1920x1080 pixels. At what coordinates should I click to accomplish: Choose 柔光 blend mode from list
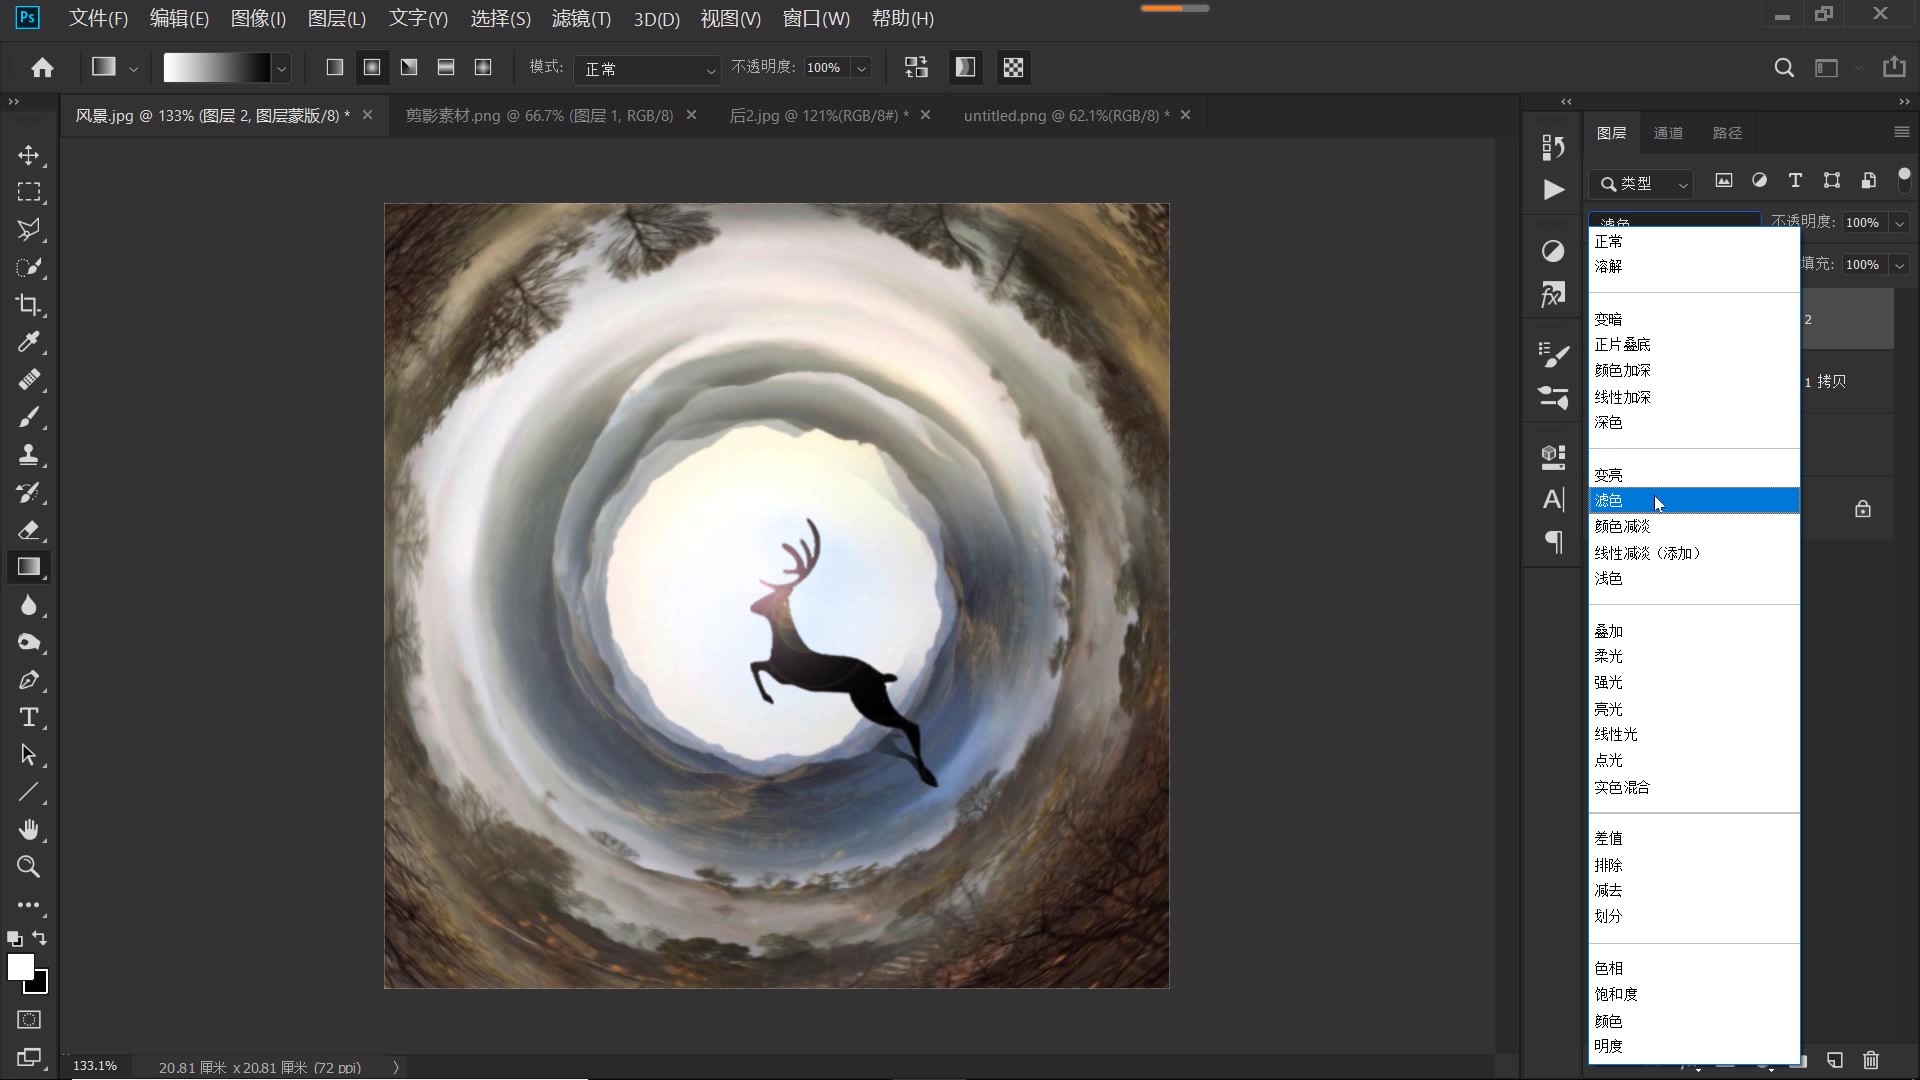[1608, 657]
